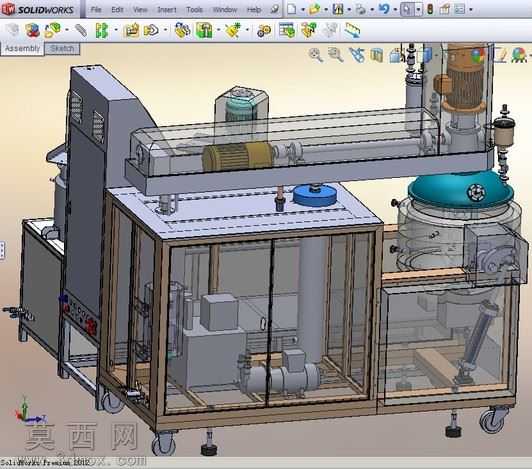Expand the Insert Components dropdown arrow
The width and height of the screenshot is (532, 469).
[67, 30]
